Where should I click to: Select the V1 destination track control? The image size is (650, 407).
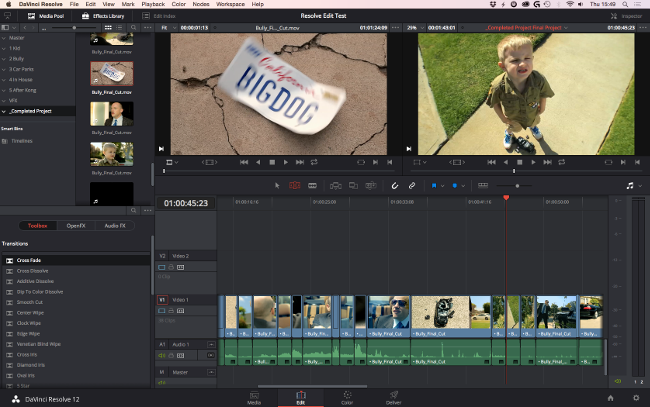point(162,300)
